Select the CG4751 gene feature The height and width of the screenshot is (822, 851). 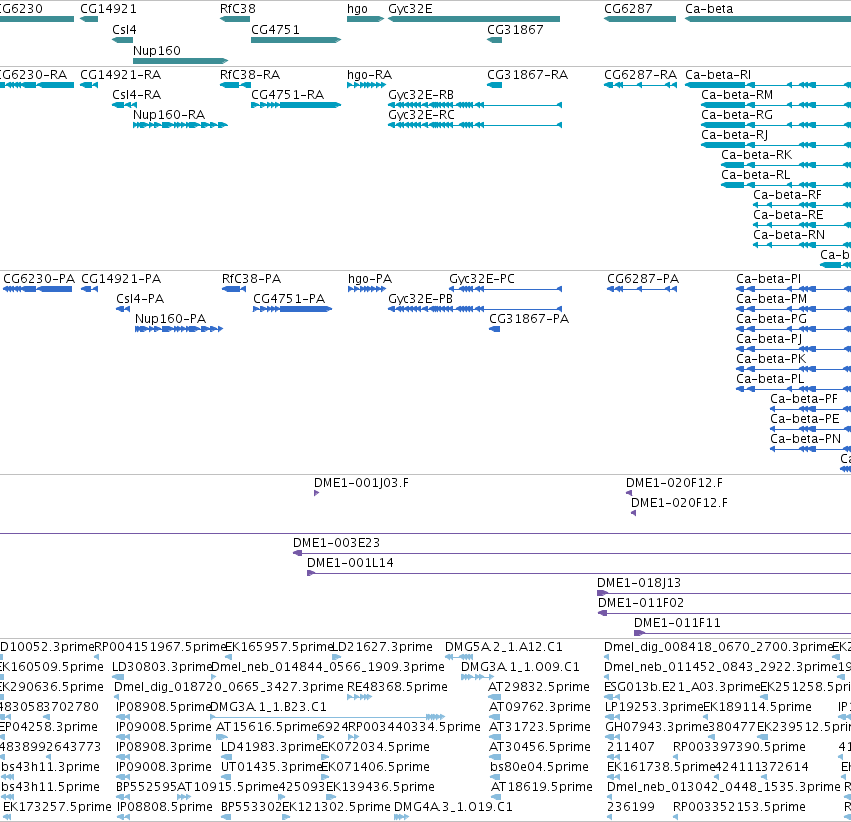point(296,40)
